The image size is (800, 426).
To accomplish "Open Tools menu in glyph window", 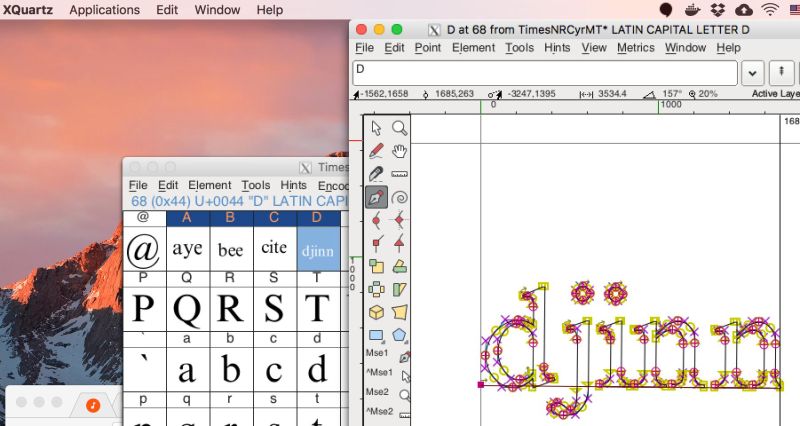I will tap(519, 48).
